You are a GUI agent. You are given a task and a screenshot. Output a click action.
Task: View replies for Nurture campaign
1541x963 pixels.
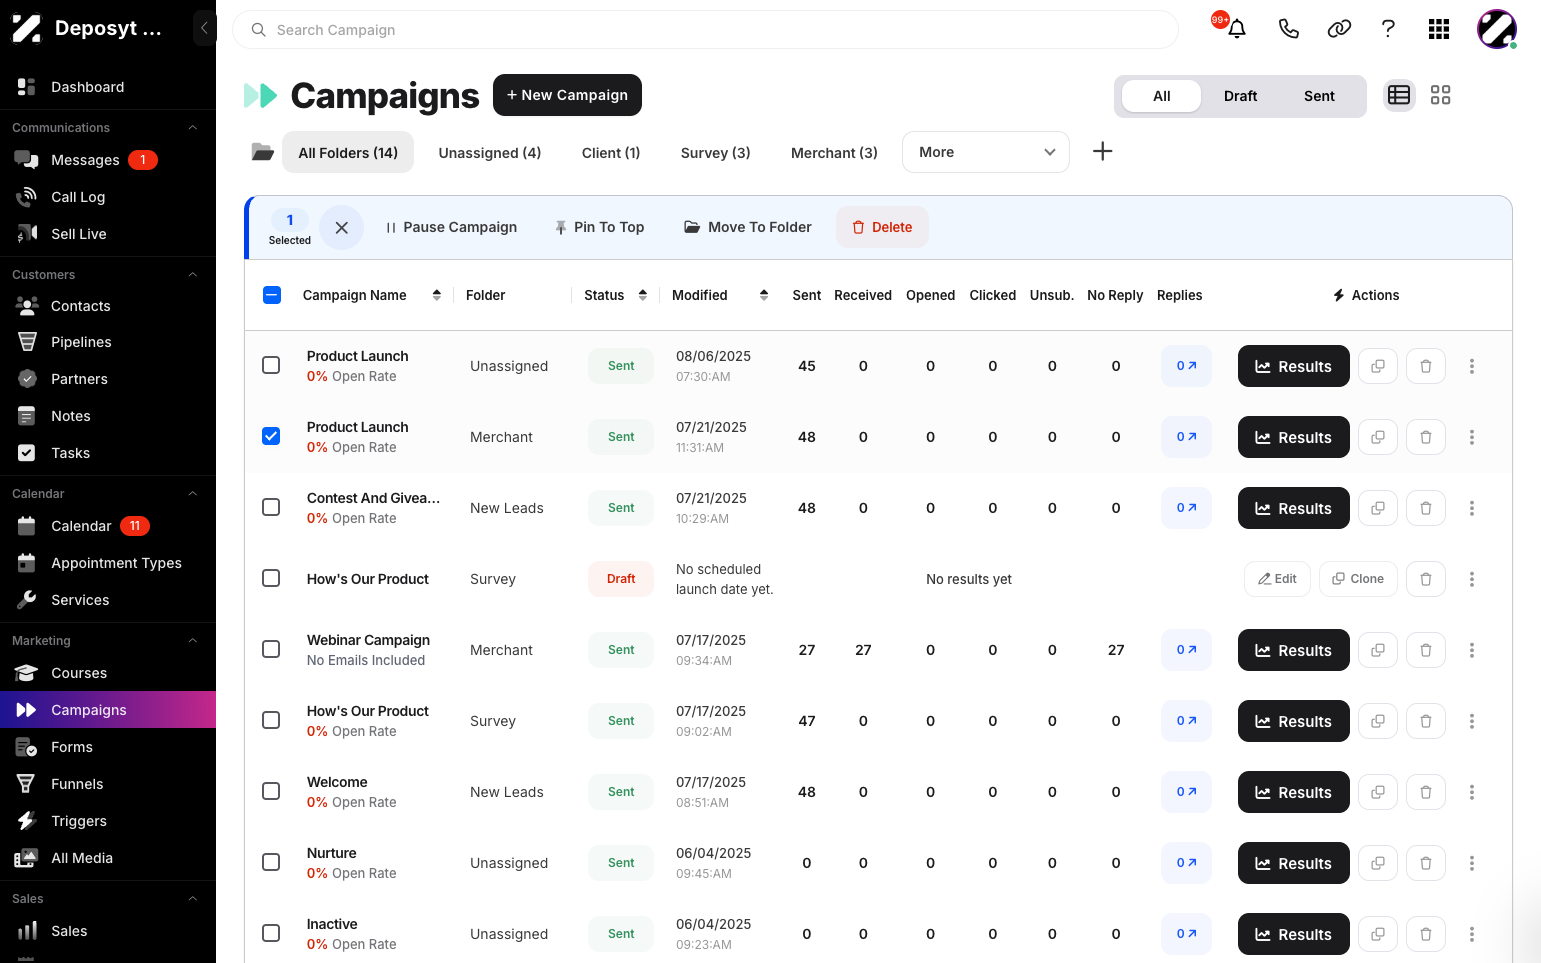(1186, 863)
